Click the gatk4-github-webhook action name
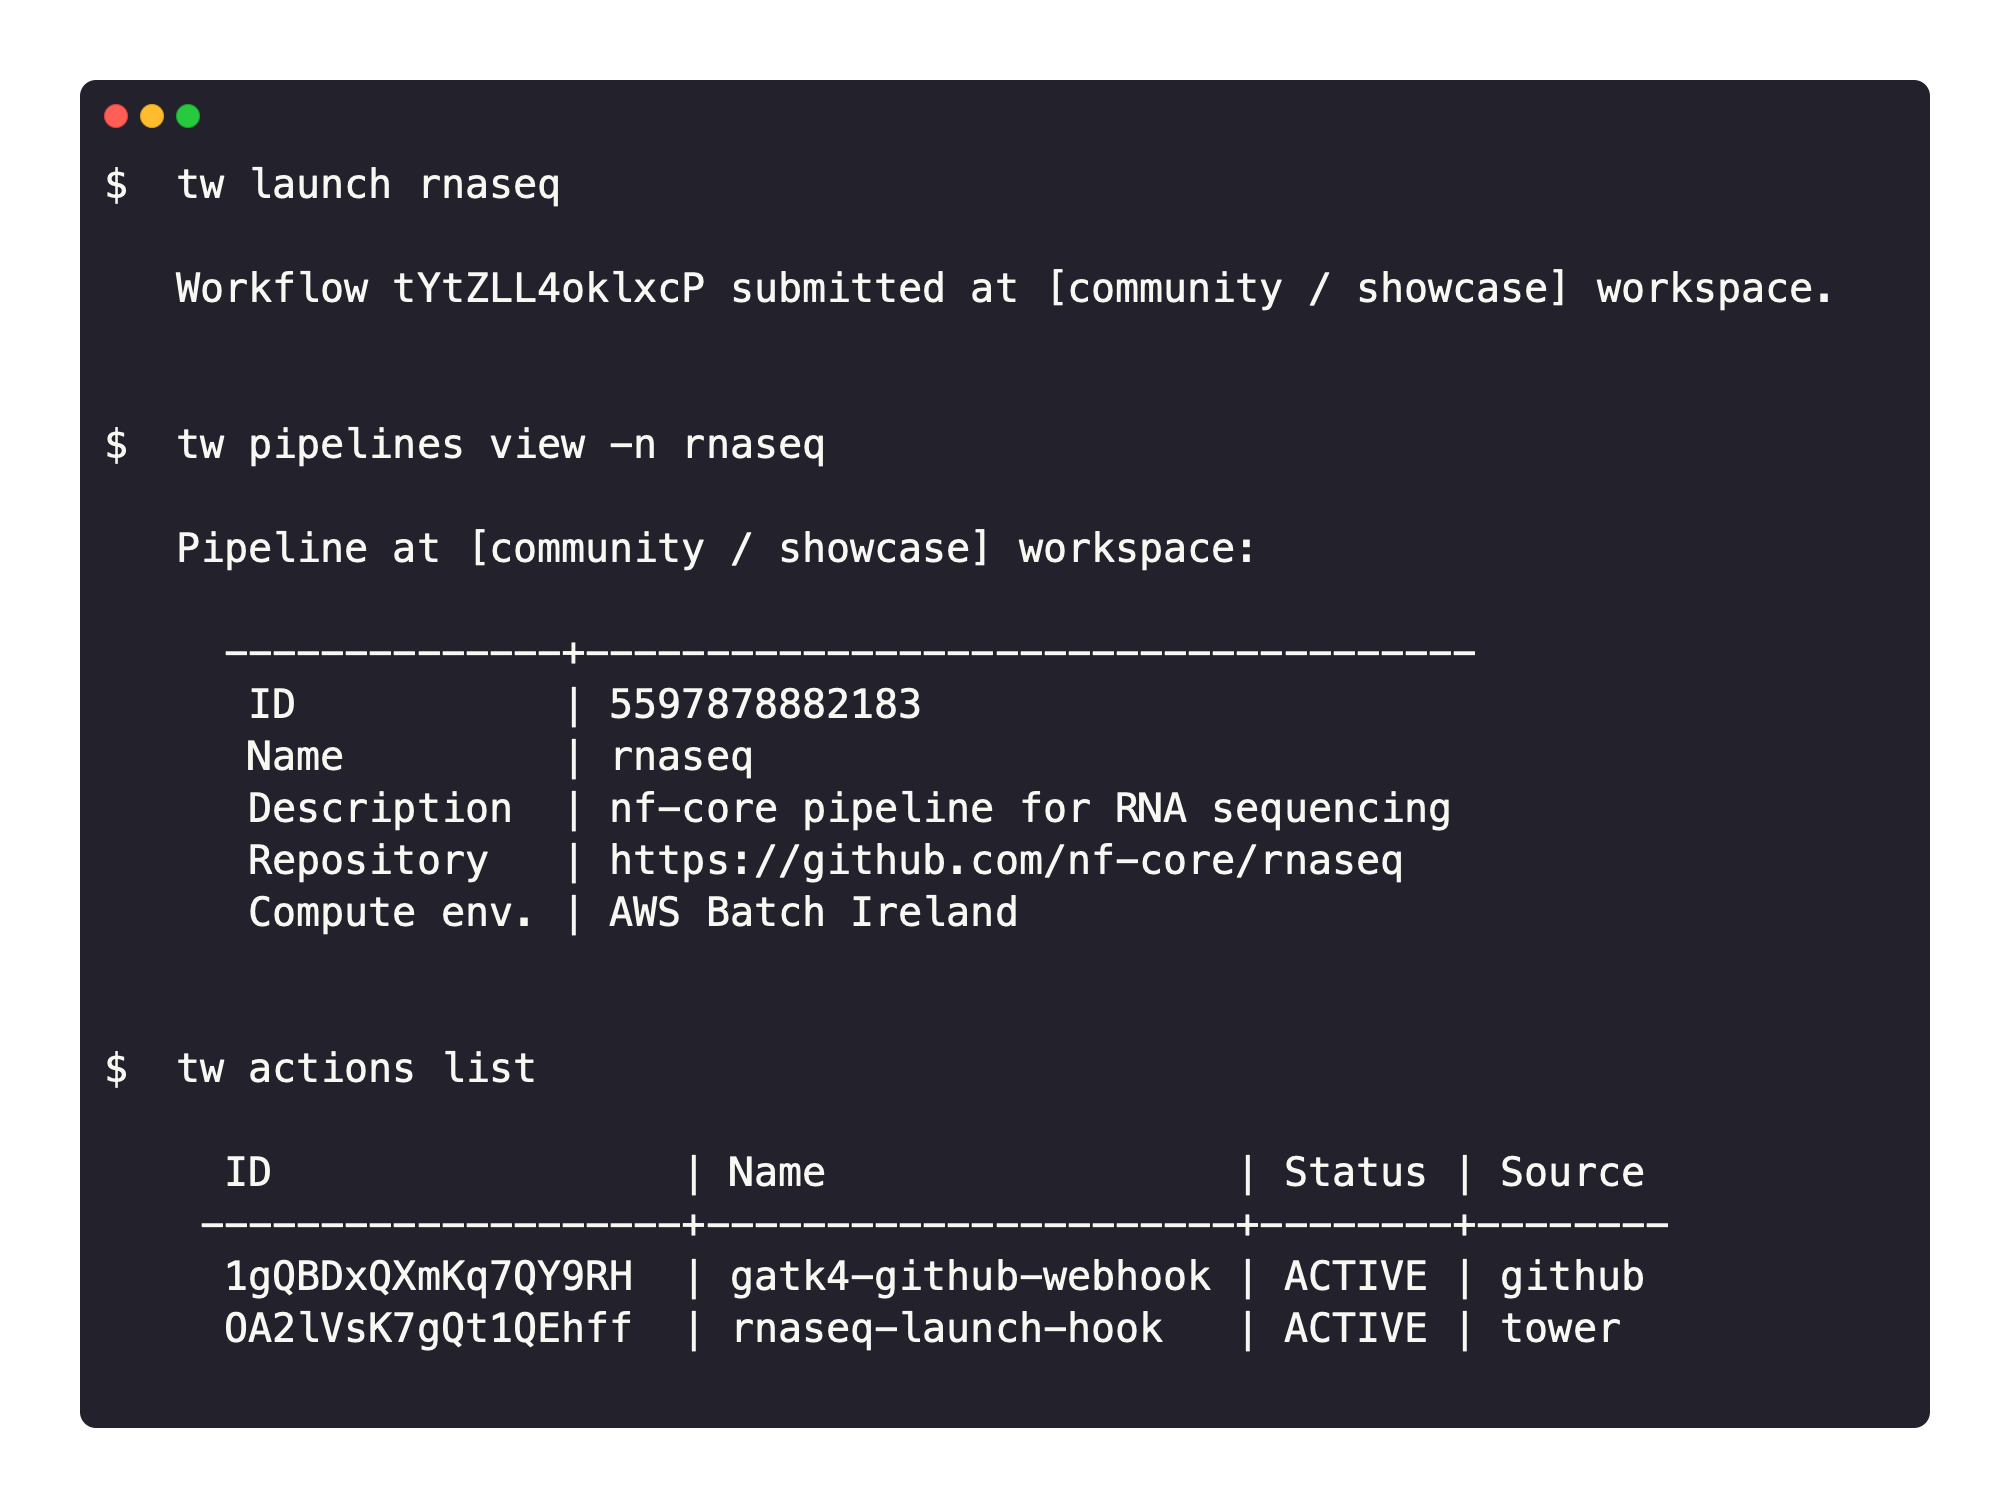Screen dimensions: 2010x1508 [x=970, y=1277]
